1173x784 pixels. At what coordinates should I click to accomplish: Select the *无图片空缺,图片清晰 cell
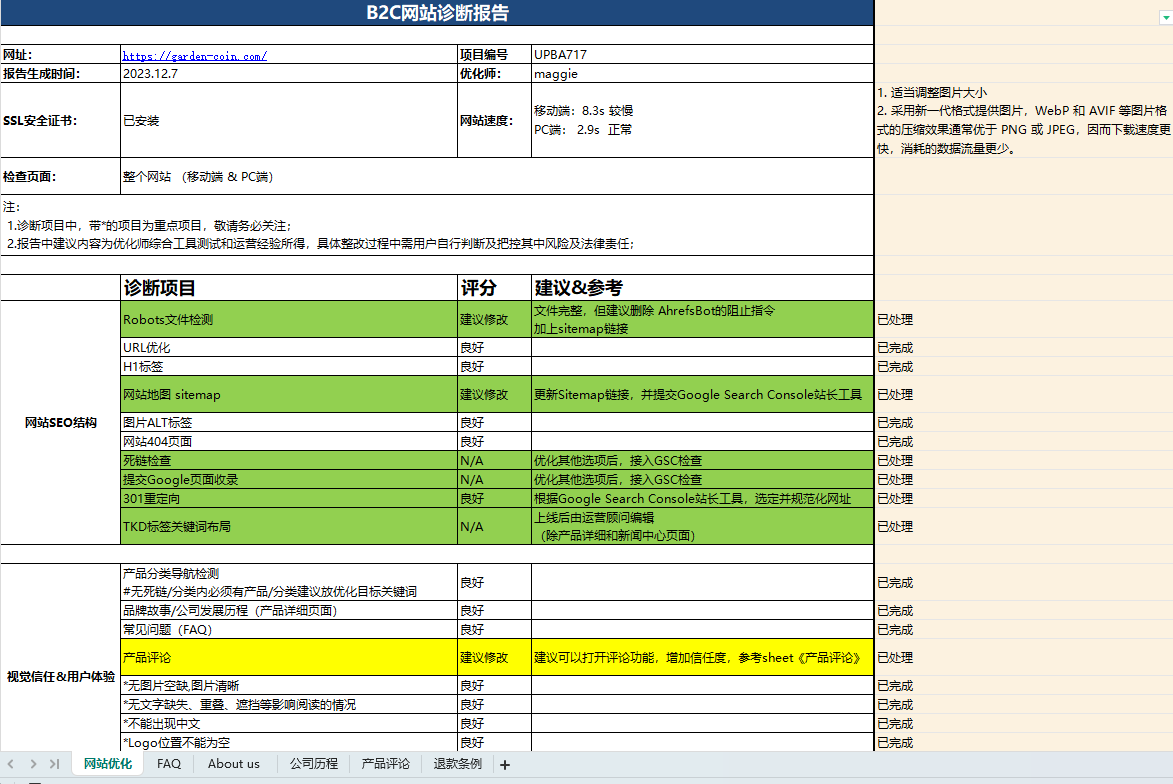pos(289,685)
